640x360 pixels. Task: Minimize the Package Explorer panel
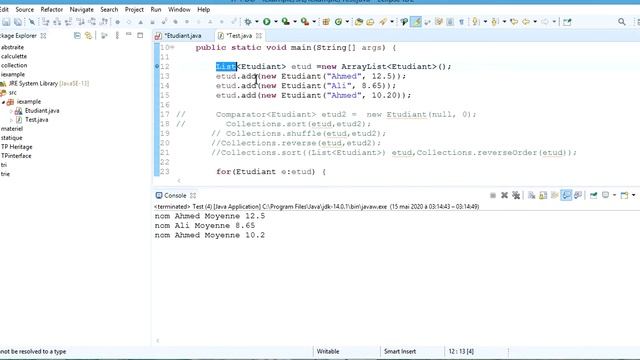129,35
